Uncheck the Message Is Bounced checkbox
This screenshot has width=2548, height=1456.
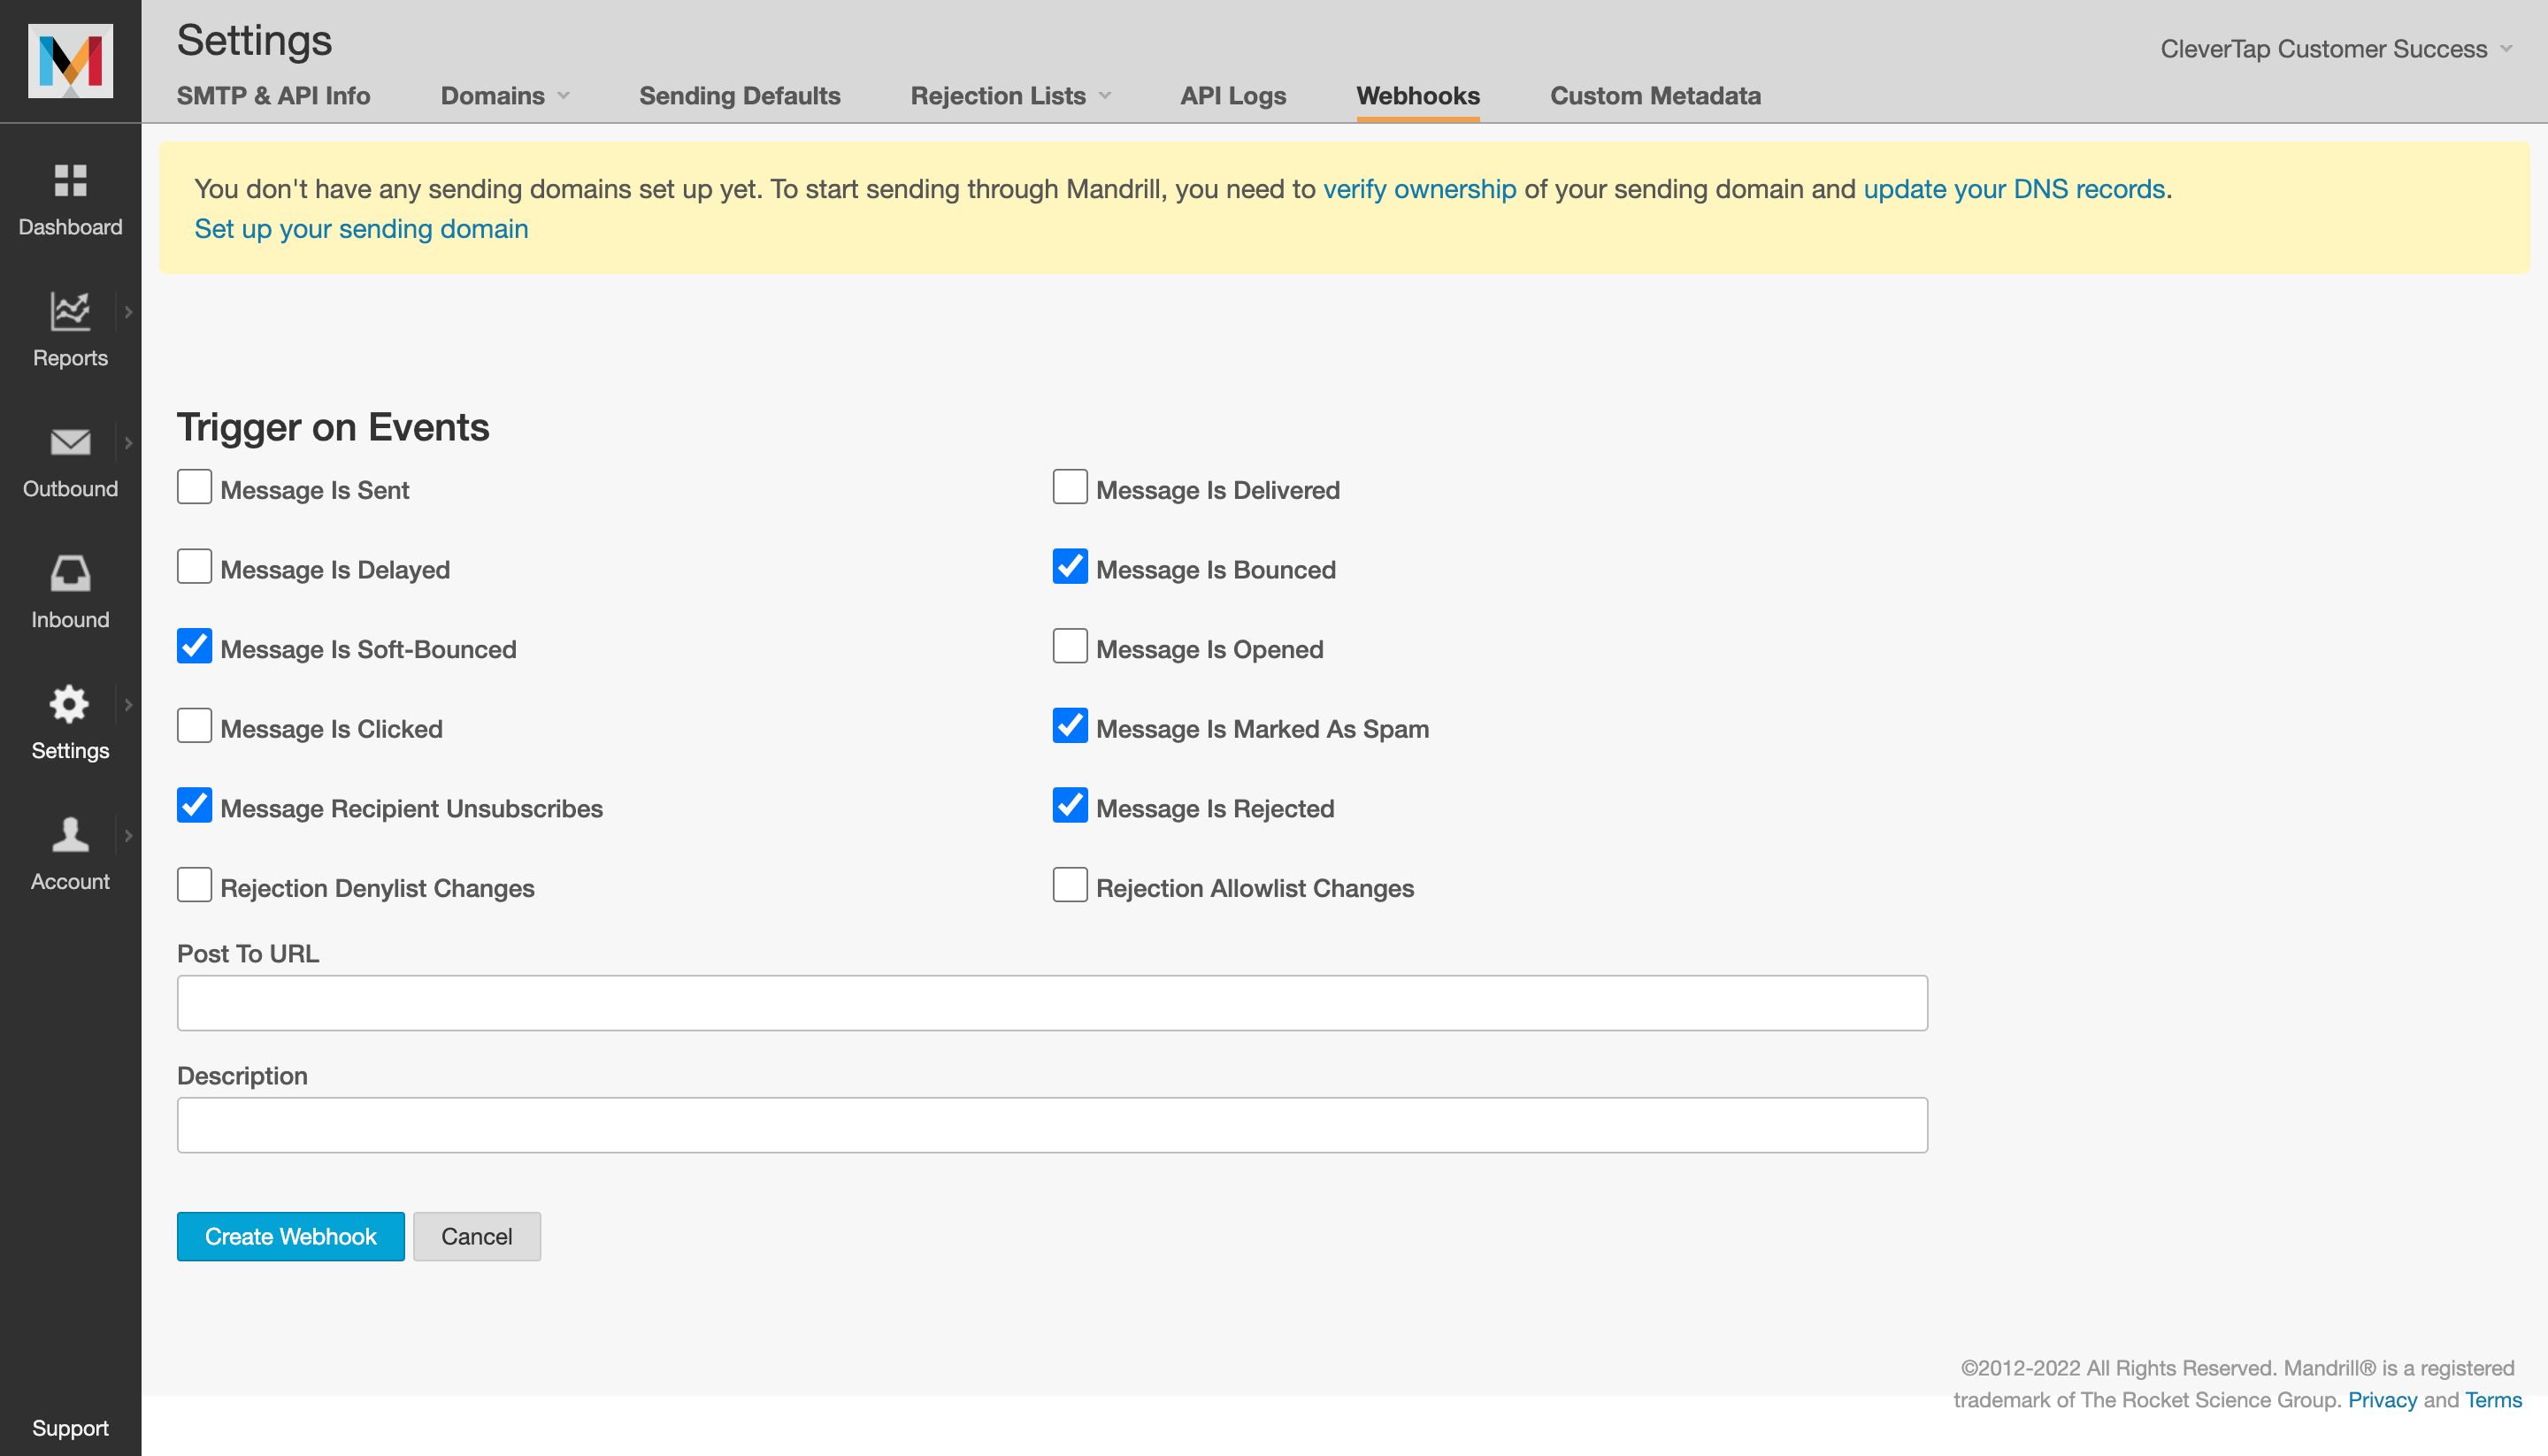pos(1069,566)
